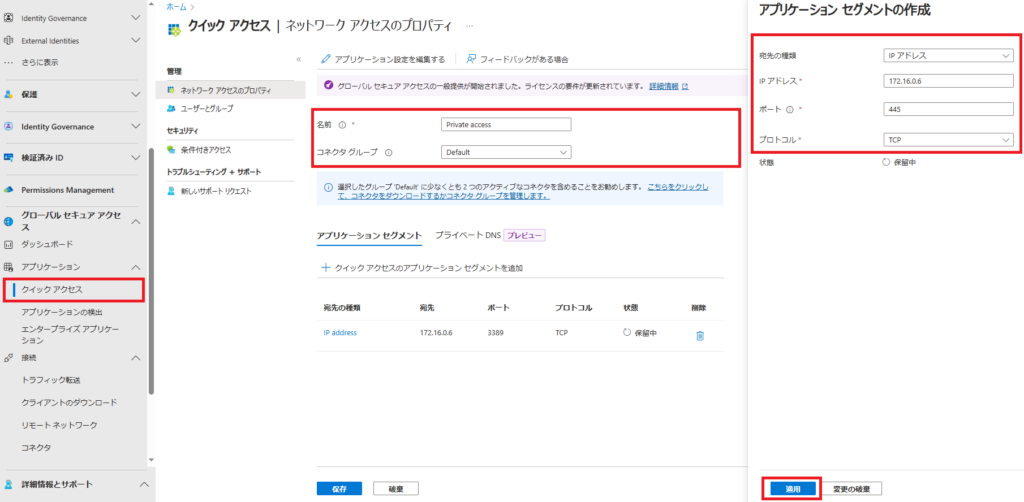Viewport: 1024px width, 502px height.
Task: Open the プロトコル TCP dropdown
Action: 948,140
